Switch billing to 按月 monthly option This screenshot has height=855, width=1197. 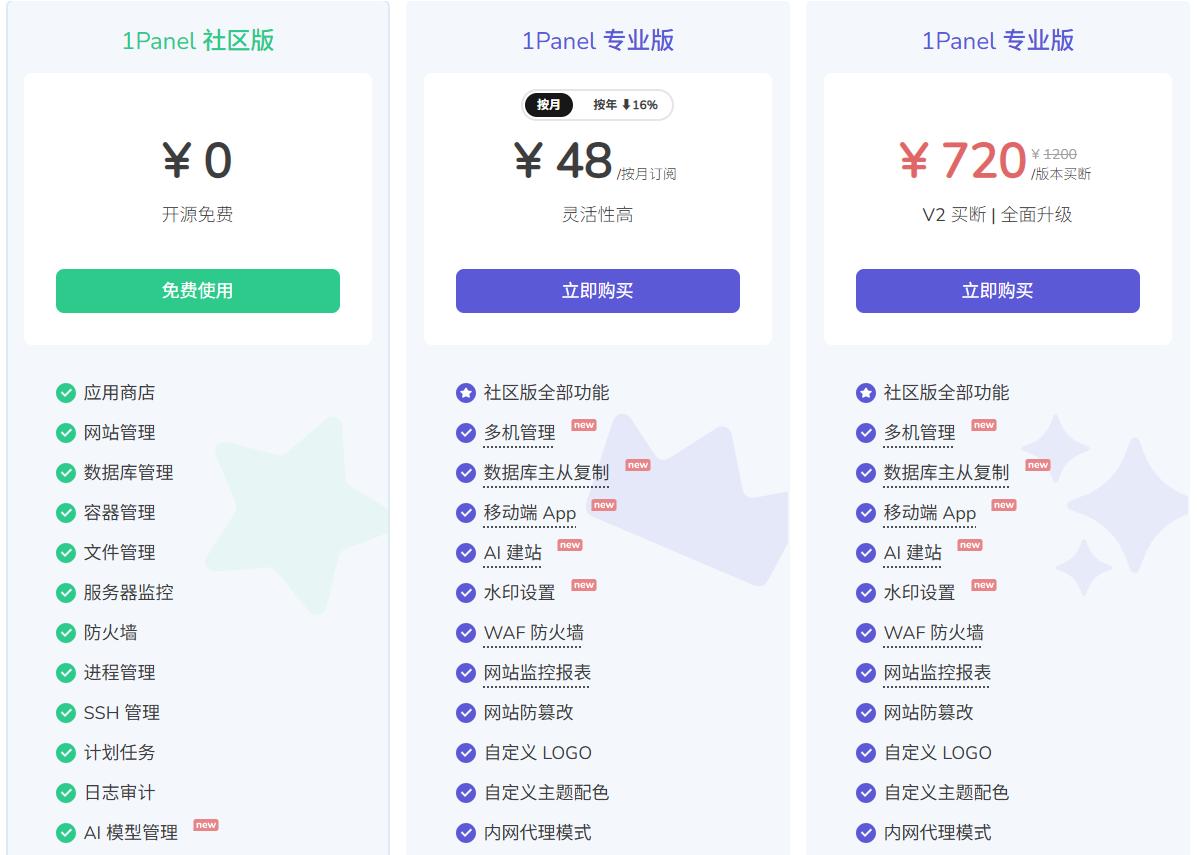click(x=549, y=105)
